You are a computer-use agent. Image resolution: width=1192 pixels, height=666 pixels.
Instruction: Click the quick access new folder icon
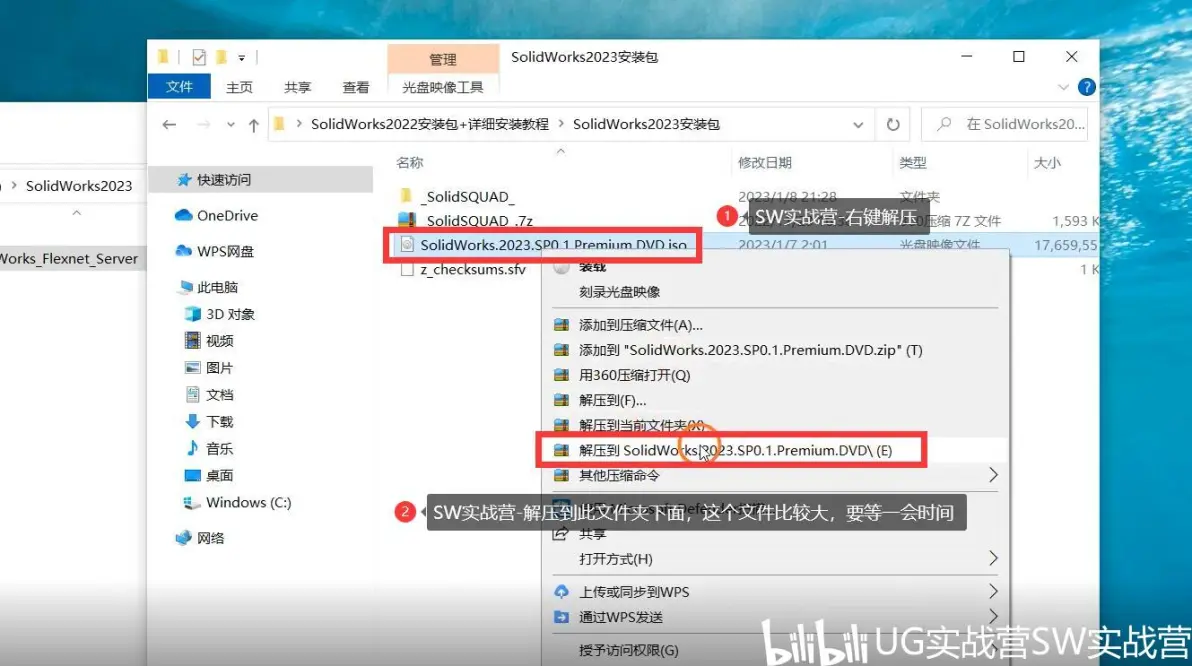tap(221, 57)
